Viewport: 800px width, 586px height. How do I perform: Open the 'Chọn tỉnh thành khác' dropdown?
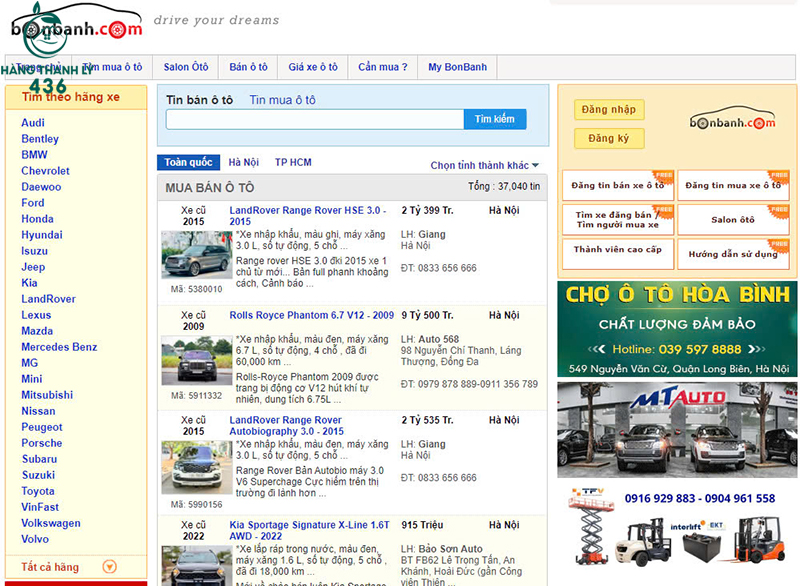(x=484, y=165)
